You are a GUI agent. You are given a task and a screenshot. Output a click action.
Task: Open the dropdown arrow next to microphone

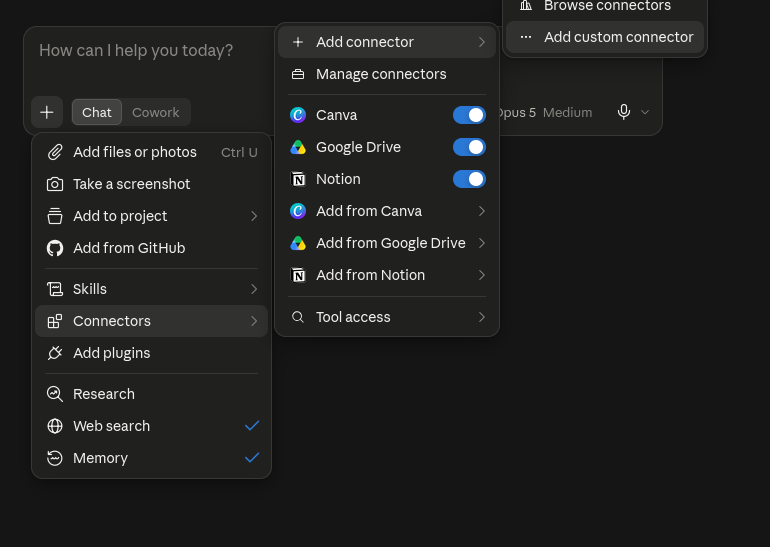(645, 112)
